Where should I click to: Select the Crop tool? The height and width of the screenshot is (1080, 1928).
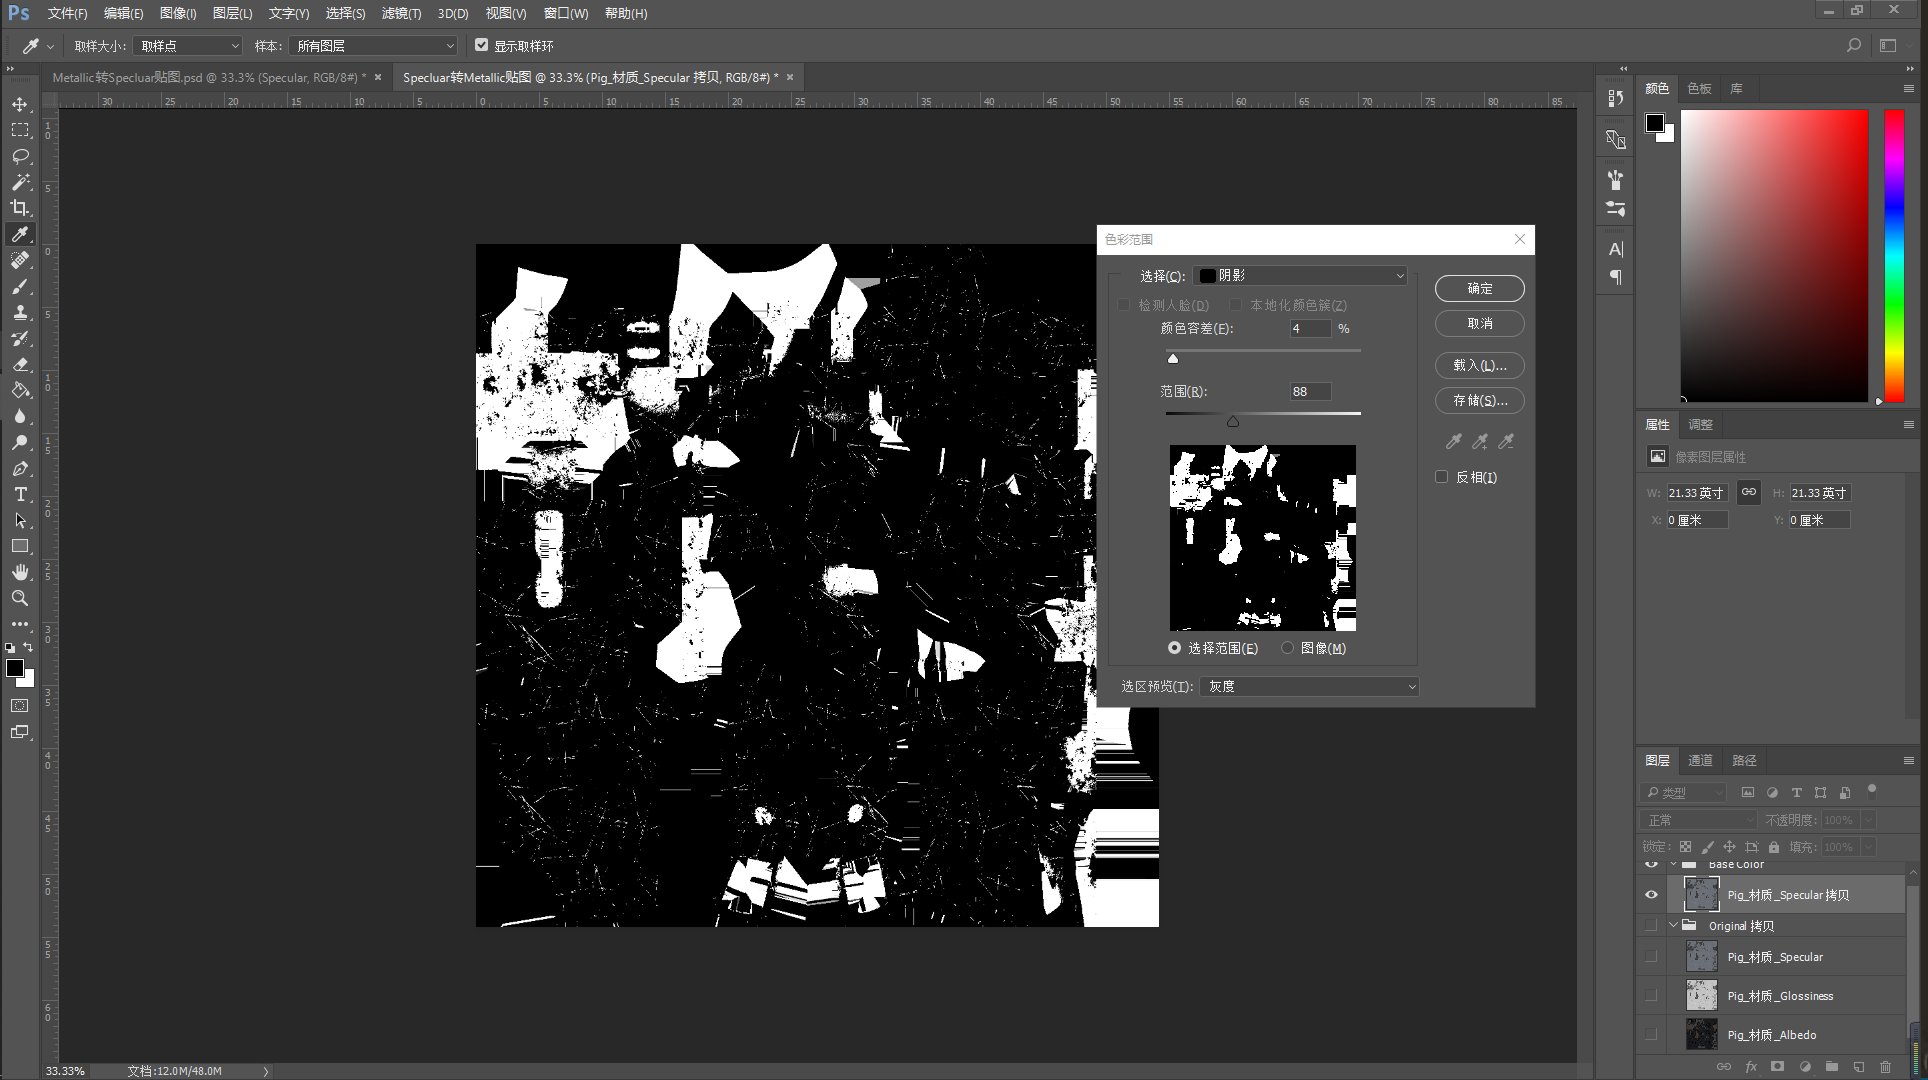pos(20,208)
